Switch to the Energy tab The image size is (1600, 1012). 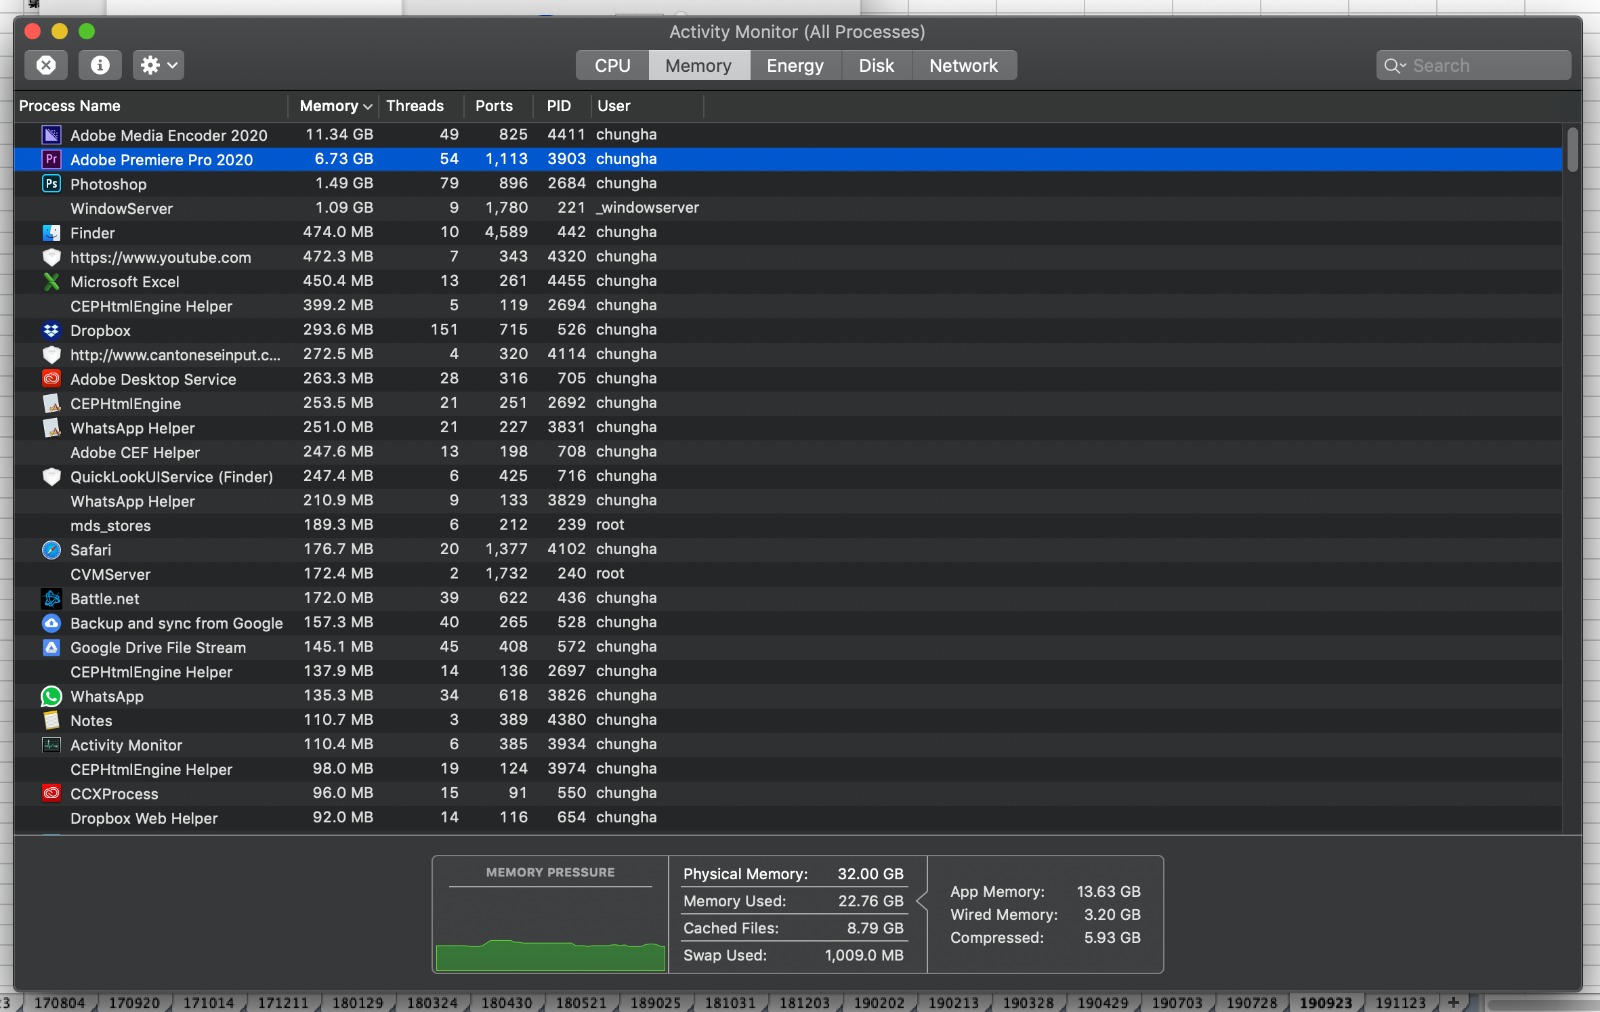click(x=795, y=65)
